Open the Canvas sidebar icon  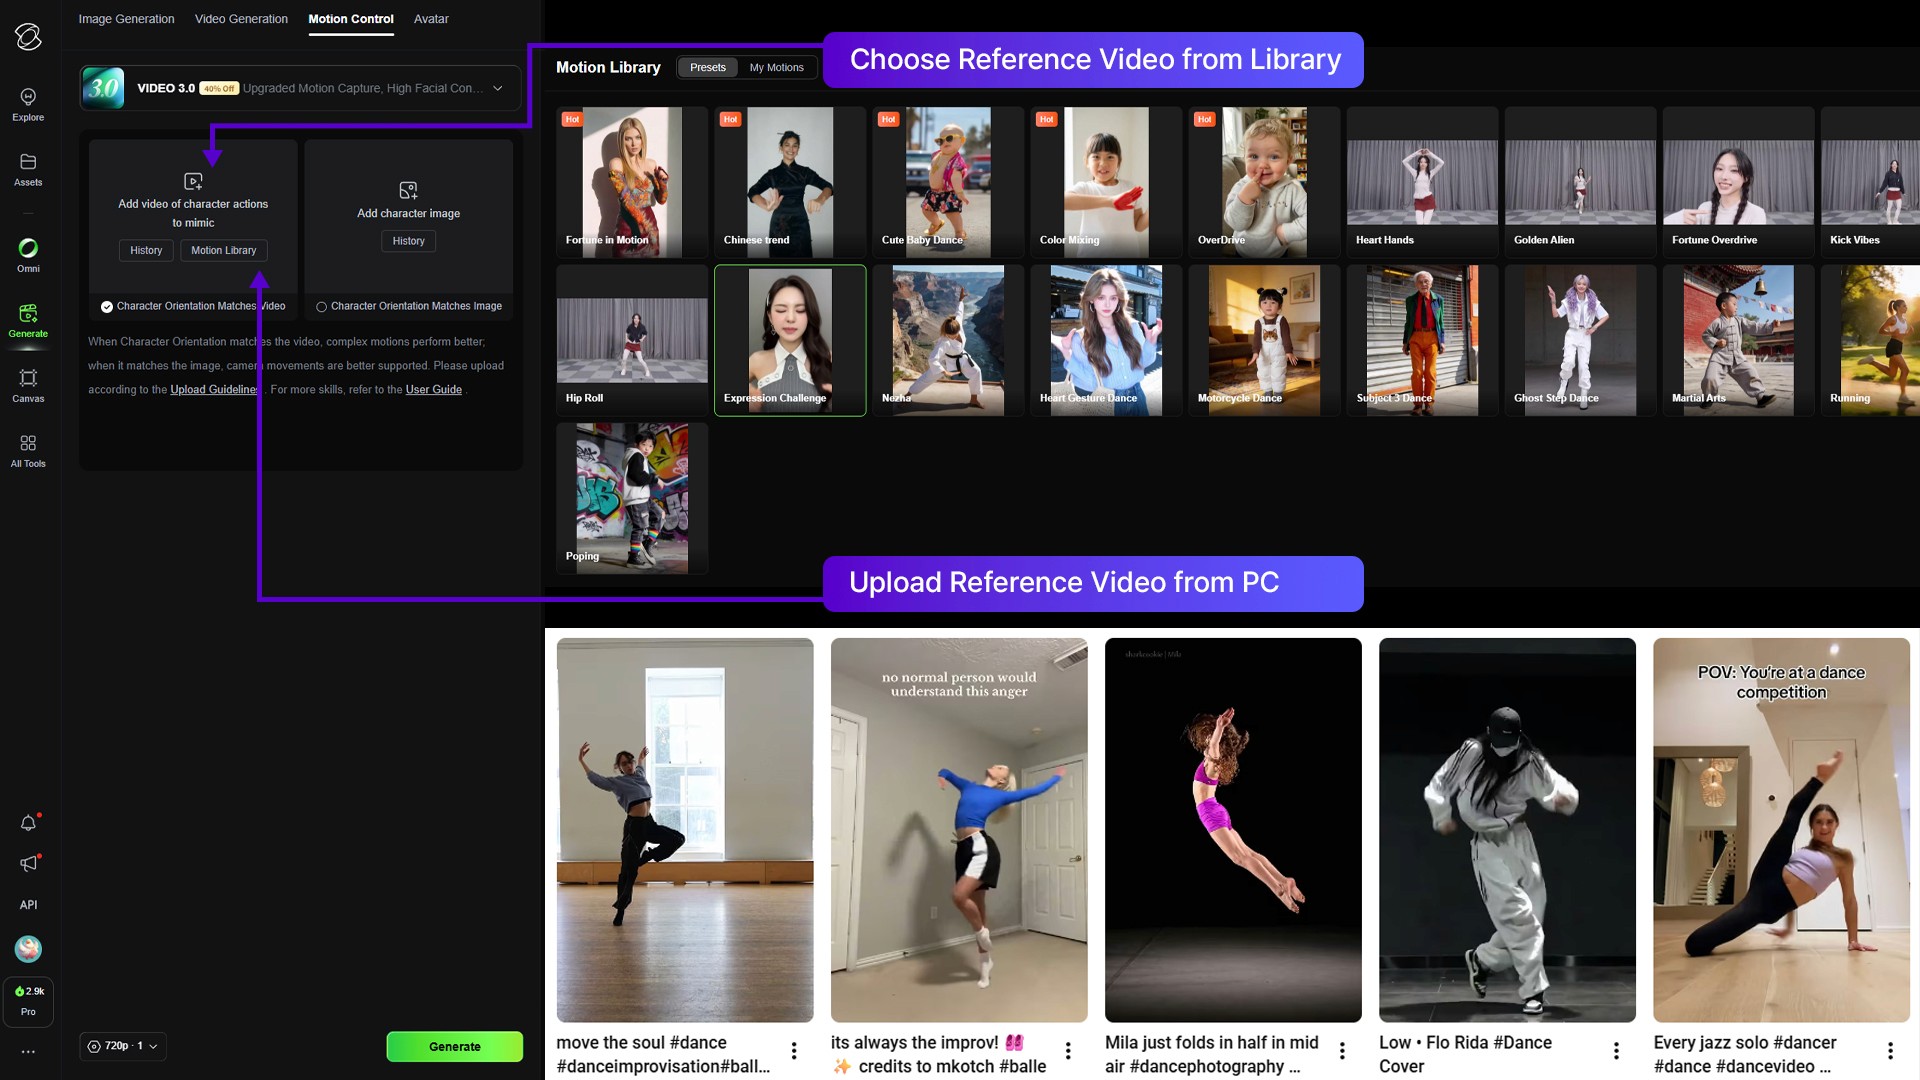click(x=28, y=379)
